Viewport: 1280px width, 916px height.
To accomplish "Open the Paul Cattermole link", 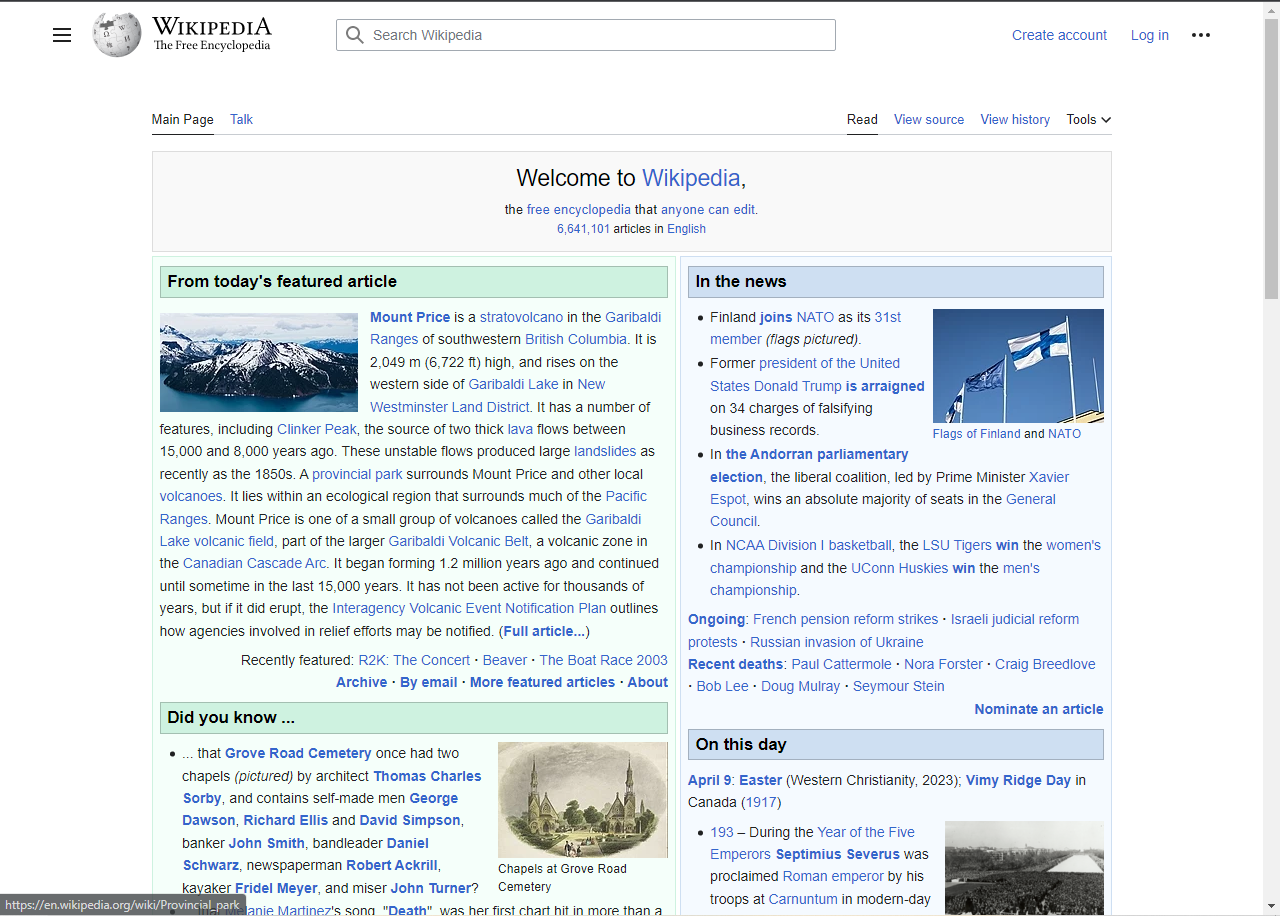I will coord(841,664).
